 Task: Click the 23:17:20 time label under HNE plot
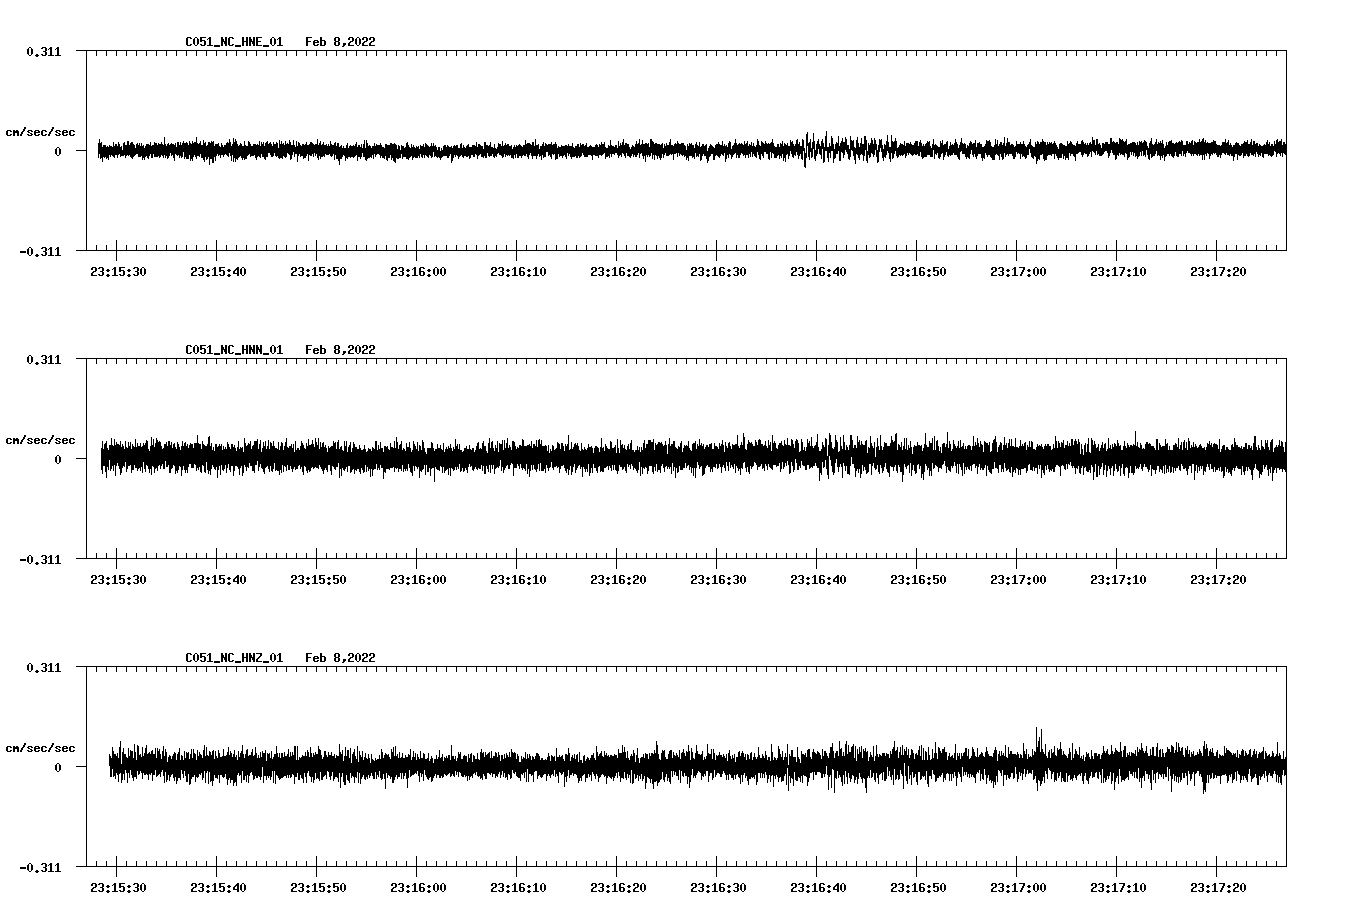[1218, 272]
